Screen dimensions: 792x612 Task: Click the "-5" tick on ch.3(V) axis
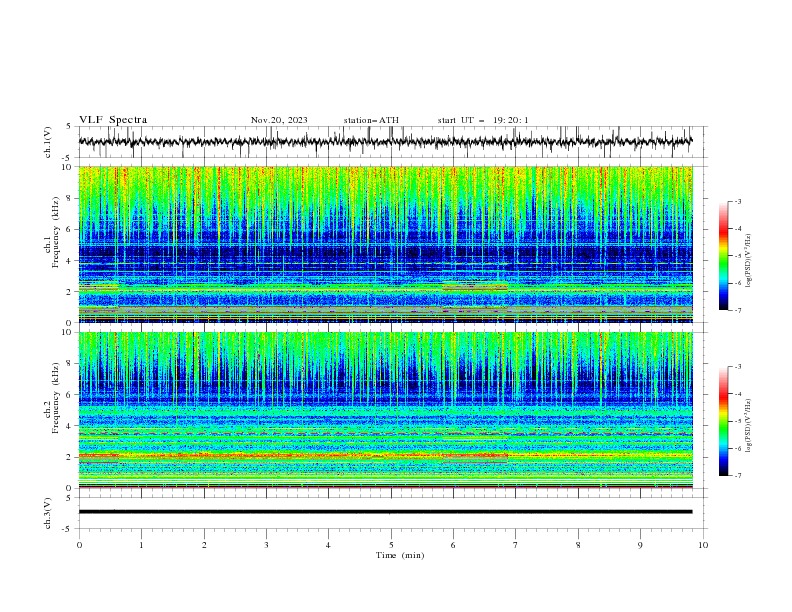pos(68,529)
